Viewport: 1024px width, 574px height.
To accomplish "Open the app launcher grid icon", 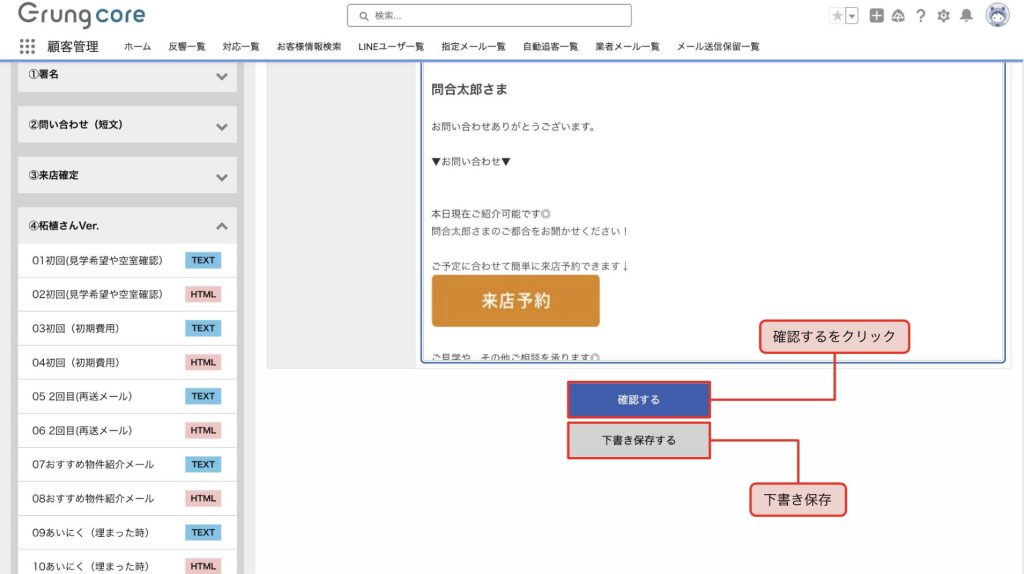I will click(x=27, y=46).
